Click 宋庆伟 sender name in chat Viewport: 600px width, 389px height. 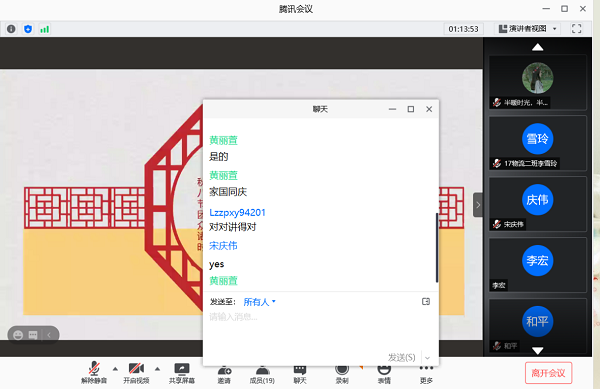click(223, 246)
